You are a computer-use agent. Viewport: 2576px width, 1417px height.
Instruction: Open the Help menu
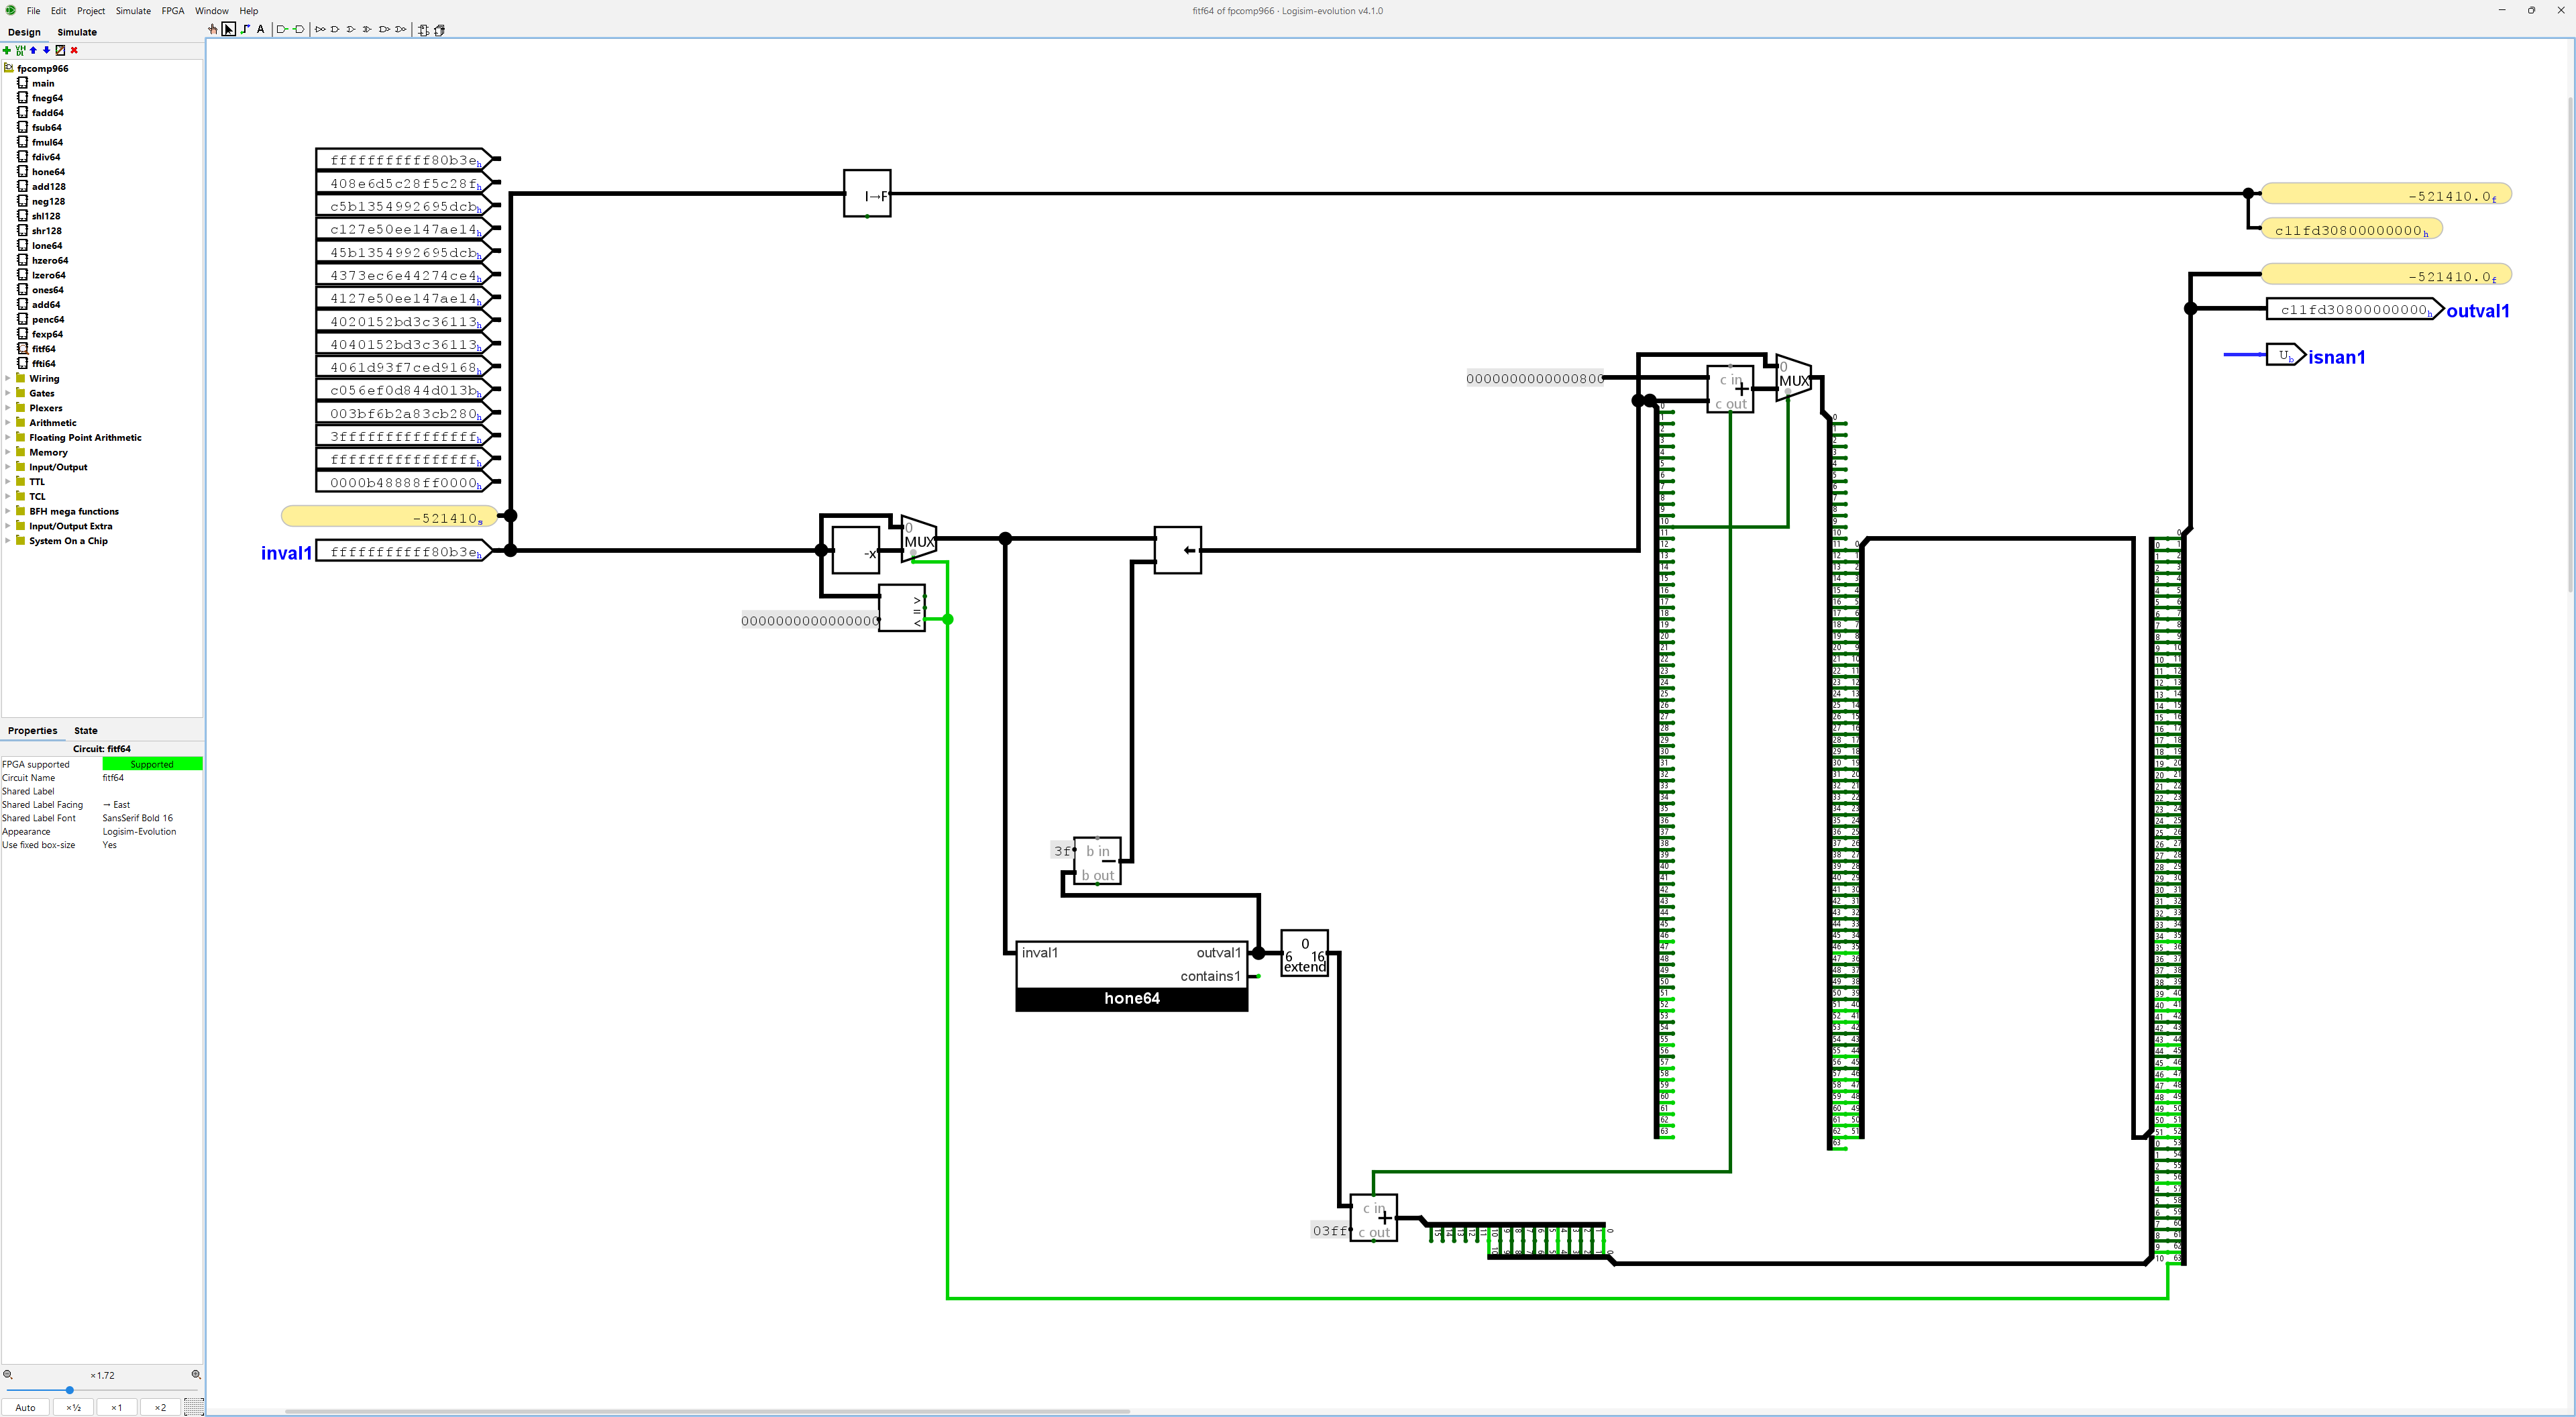click(249, 11)
